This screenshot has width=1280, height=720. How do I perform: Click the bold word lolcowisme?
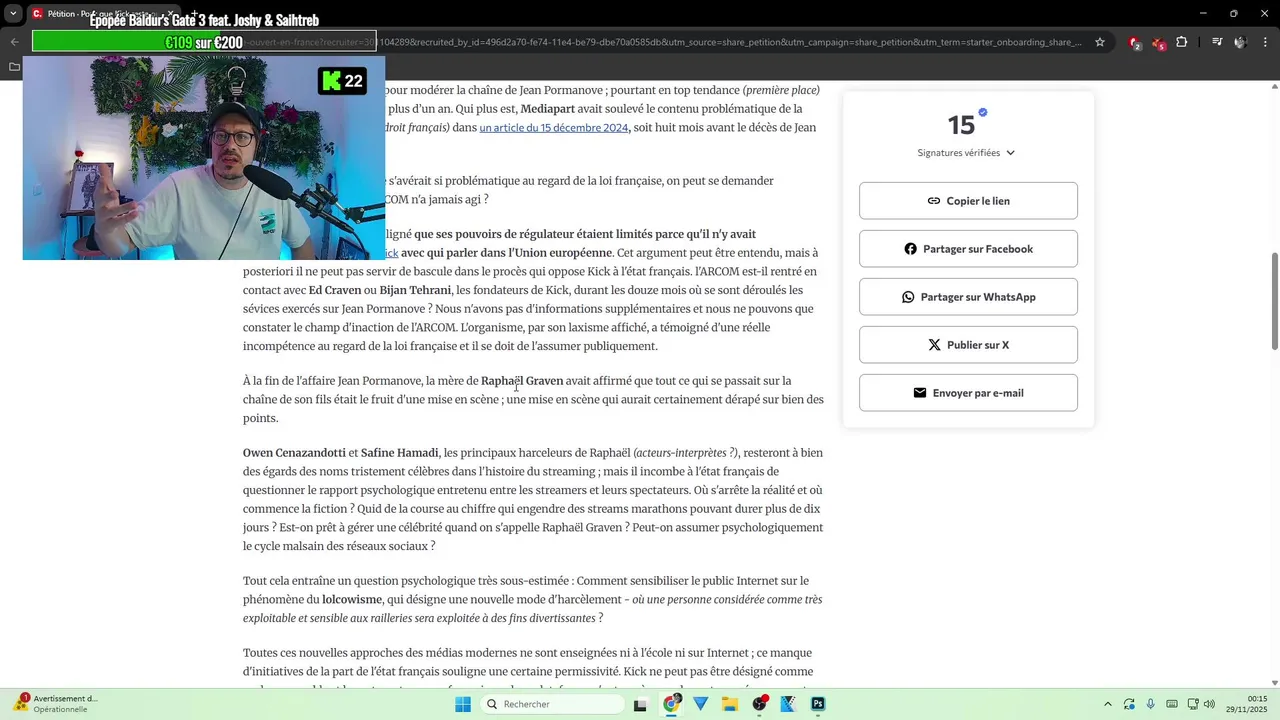[x=352, y=600]
